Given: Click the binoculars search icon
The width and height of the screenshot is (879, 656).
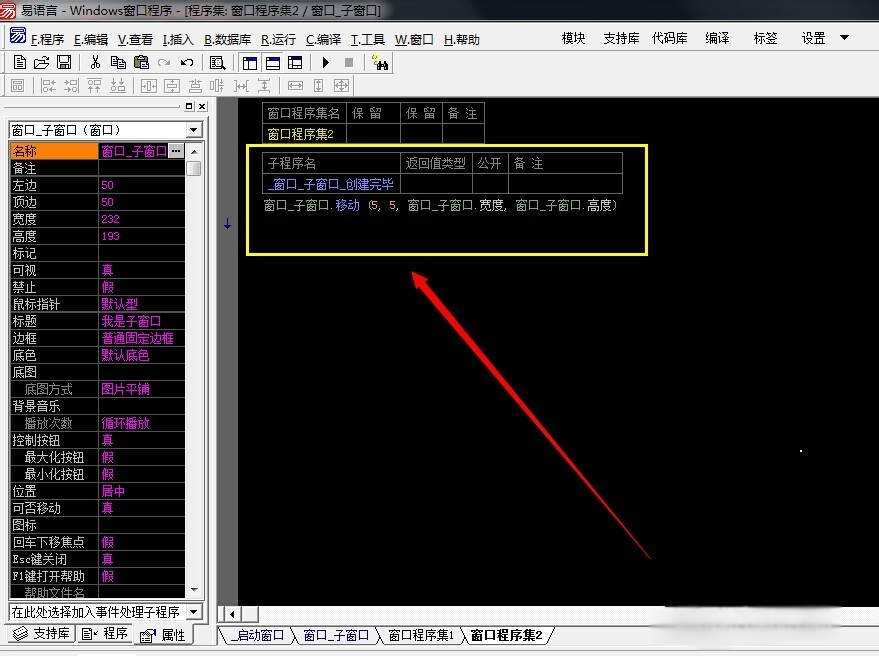Looking at the screenshot, I should click(x=380, y=62).
